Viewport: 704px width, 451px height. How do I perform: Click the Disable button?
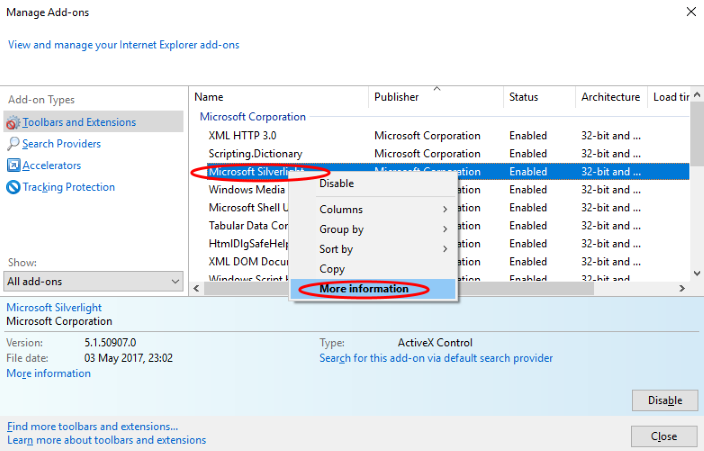665,400
